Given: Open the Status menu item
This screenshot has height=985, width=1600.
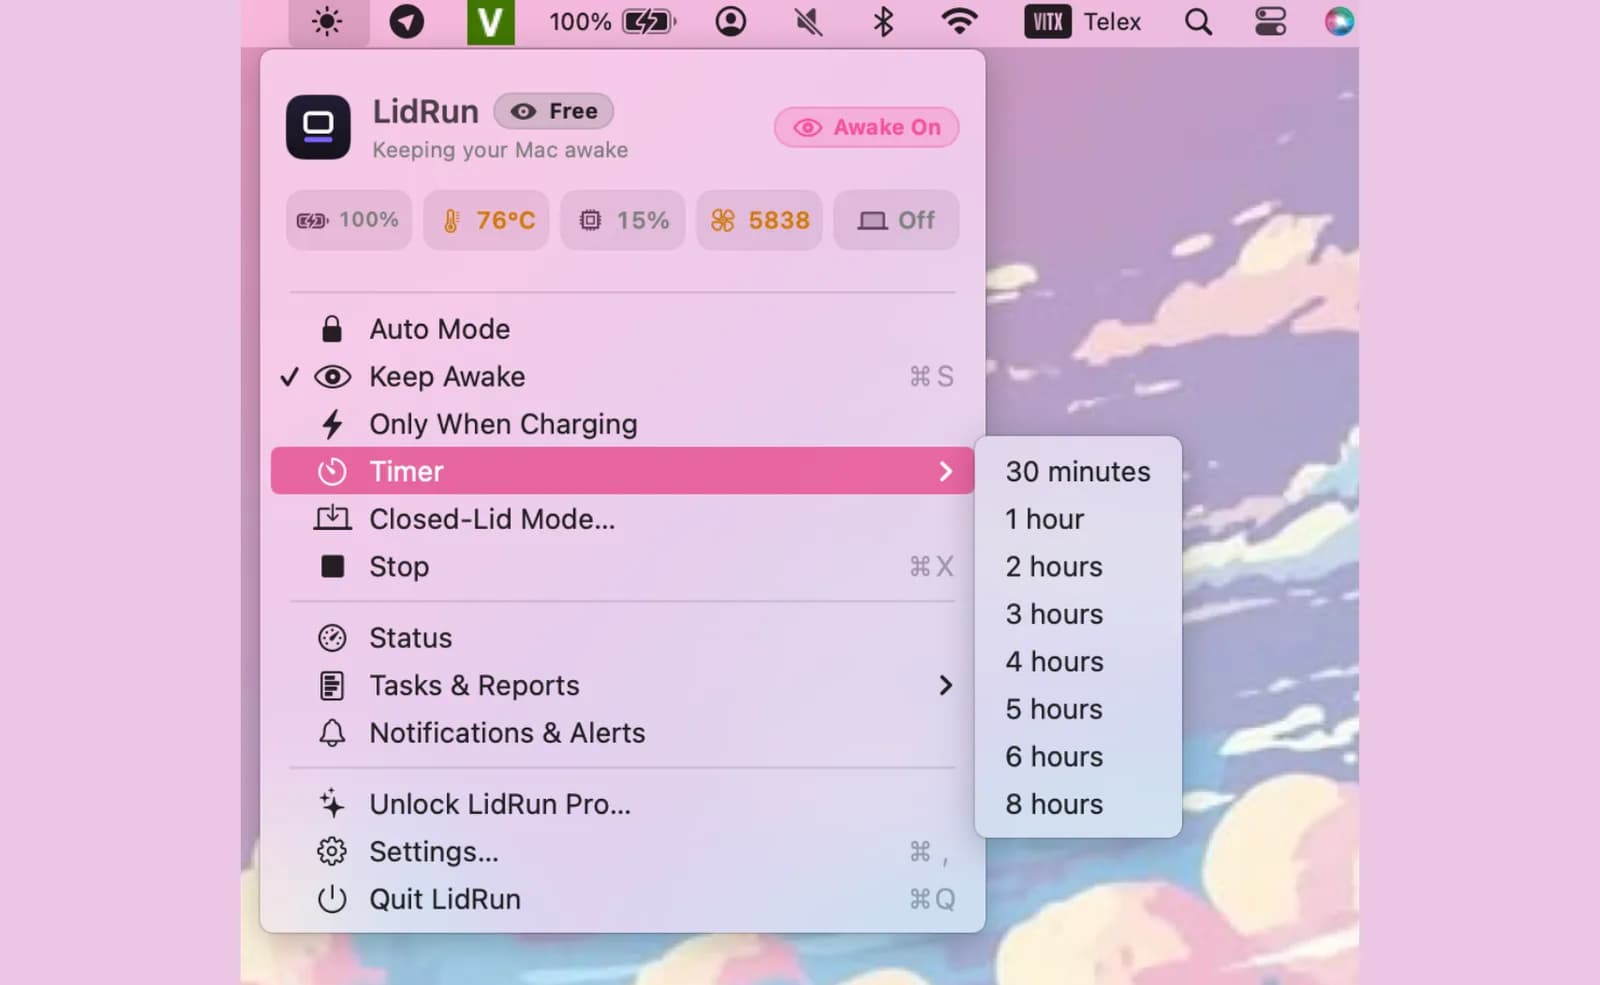Looking at the screenshot, I should pos(622,638).
